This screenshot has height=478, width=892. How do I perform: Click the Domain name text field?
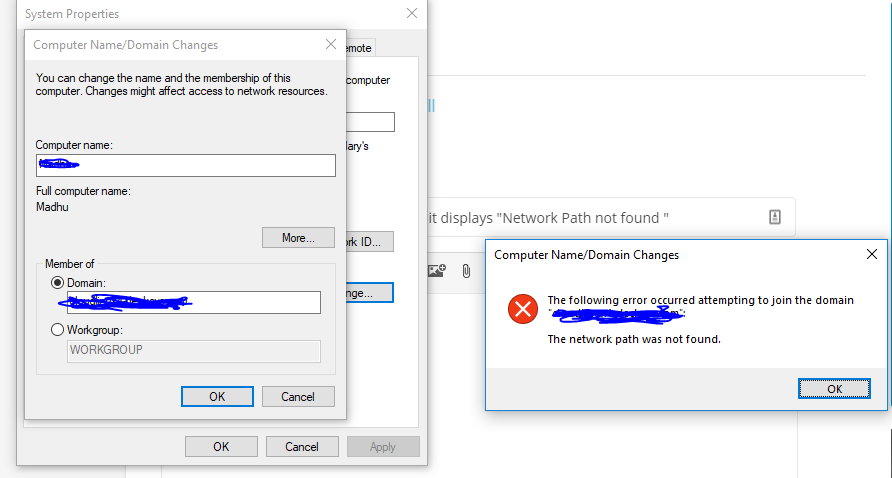[x=193, y=303]
